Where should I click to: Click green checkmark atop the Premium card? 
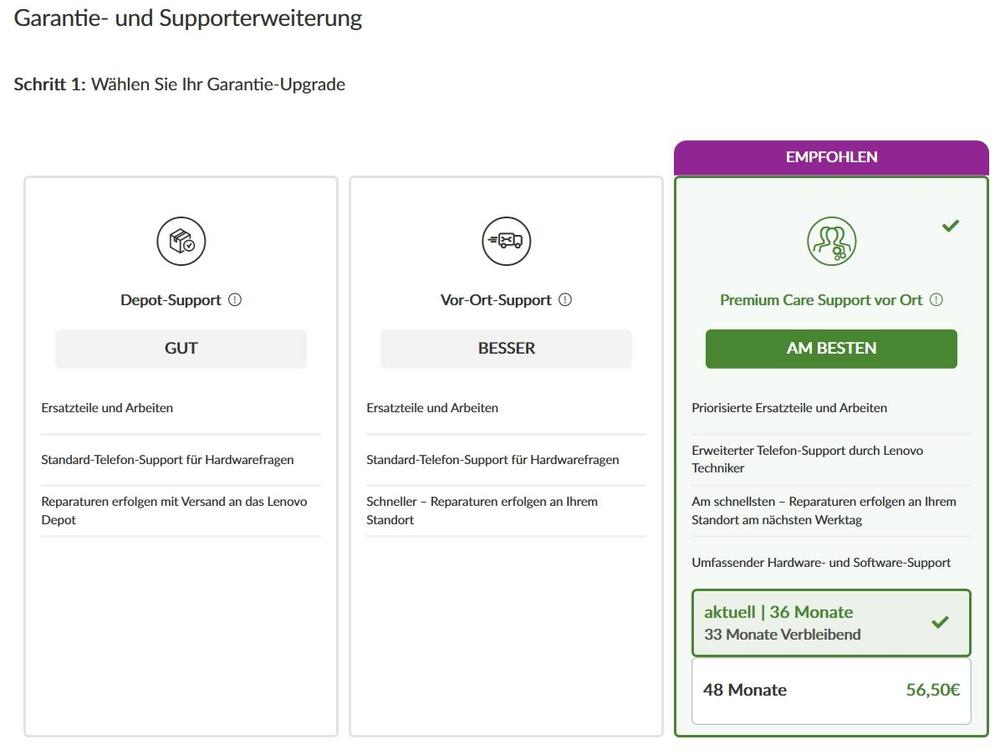pos(950,226)
